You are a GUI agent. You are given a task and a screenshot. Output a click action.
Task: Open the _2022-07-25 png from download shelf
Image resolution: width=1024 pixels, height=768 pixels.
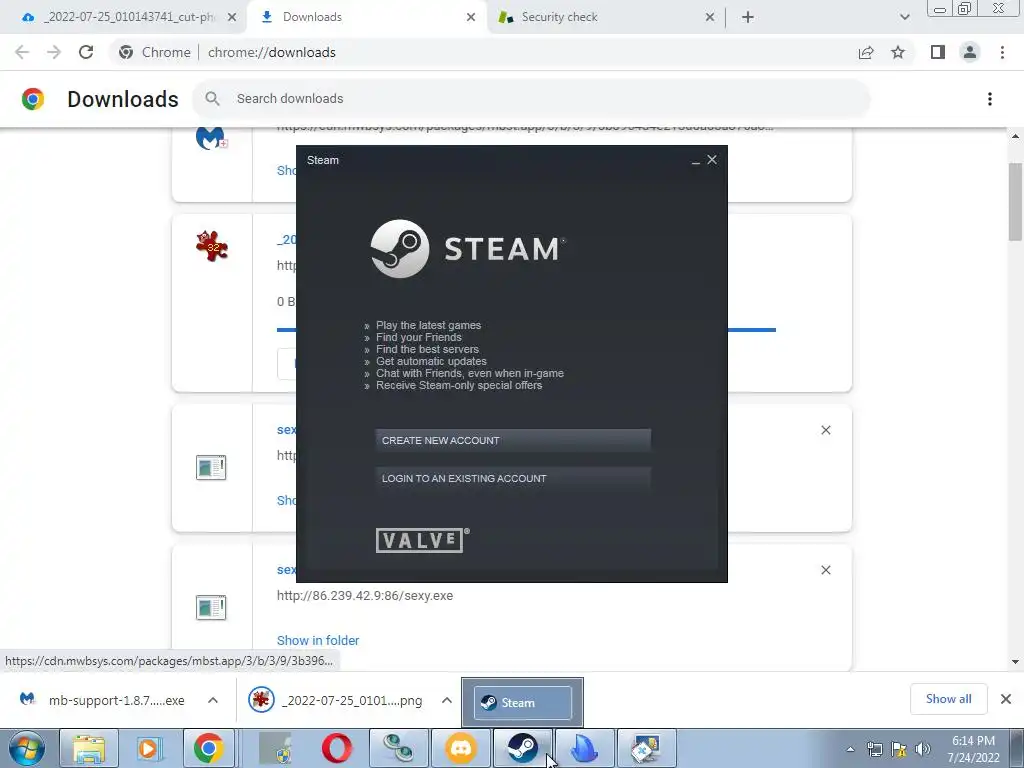click(336, 700)
